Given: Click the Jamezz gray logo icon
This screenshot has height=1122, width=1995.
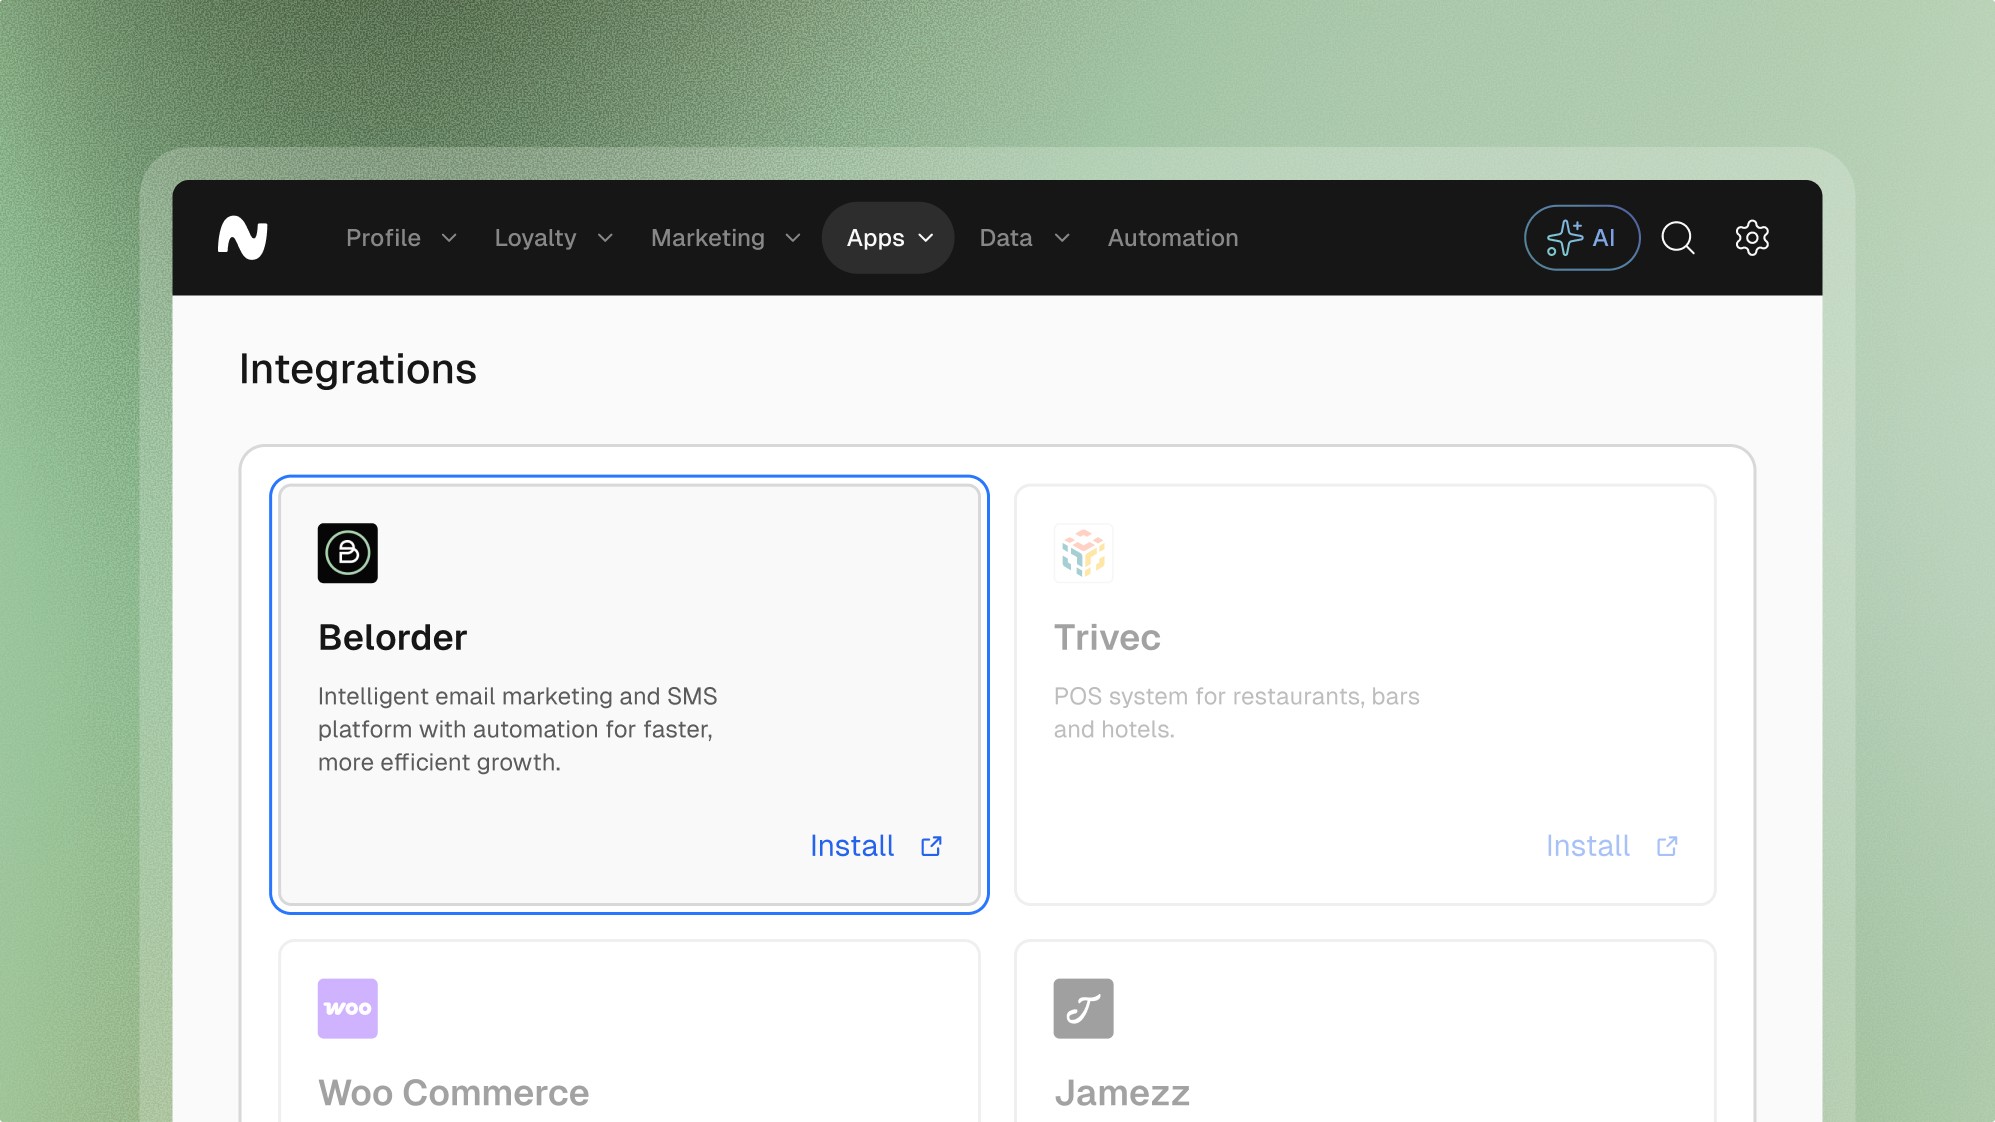Looking at the screenshot, I should (x=1083, y=1008).
